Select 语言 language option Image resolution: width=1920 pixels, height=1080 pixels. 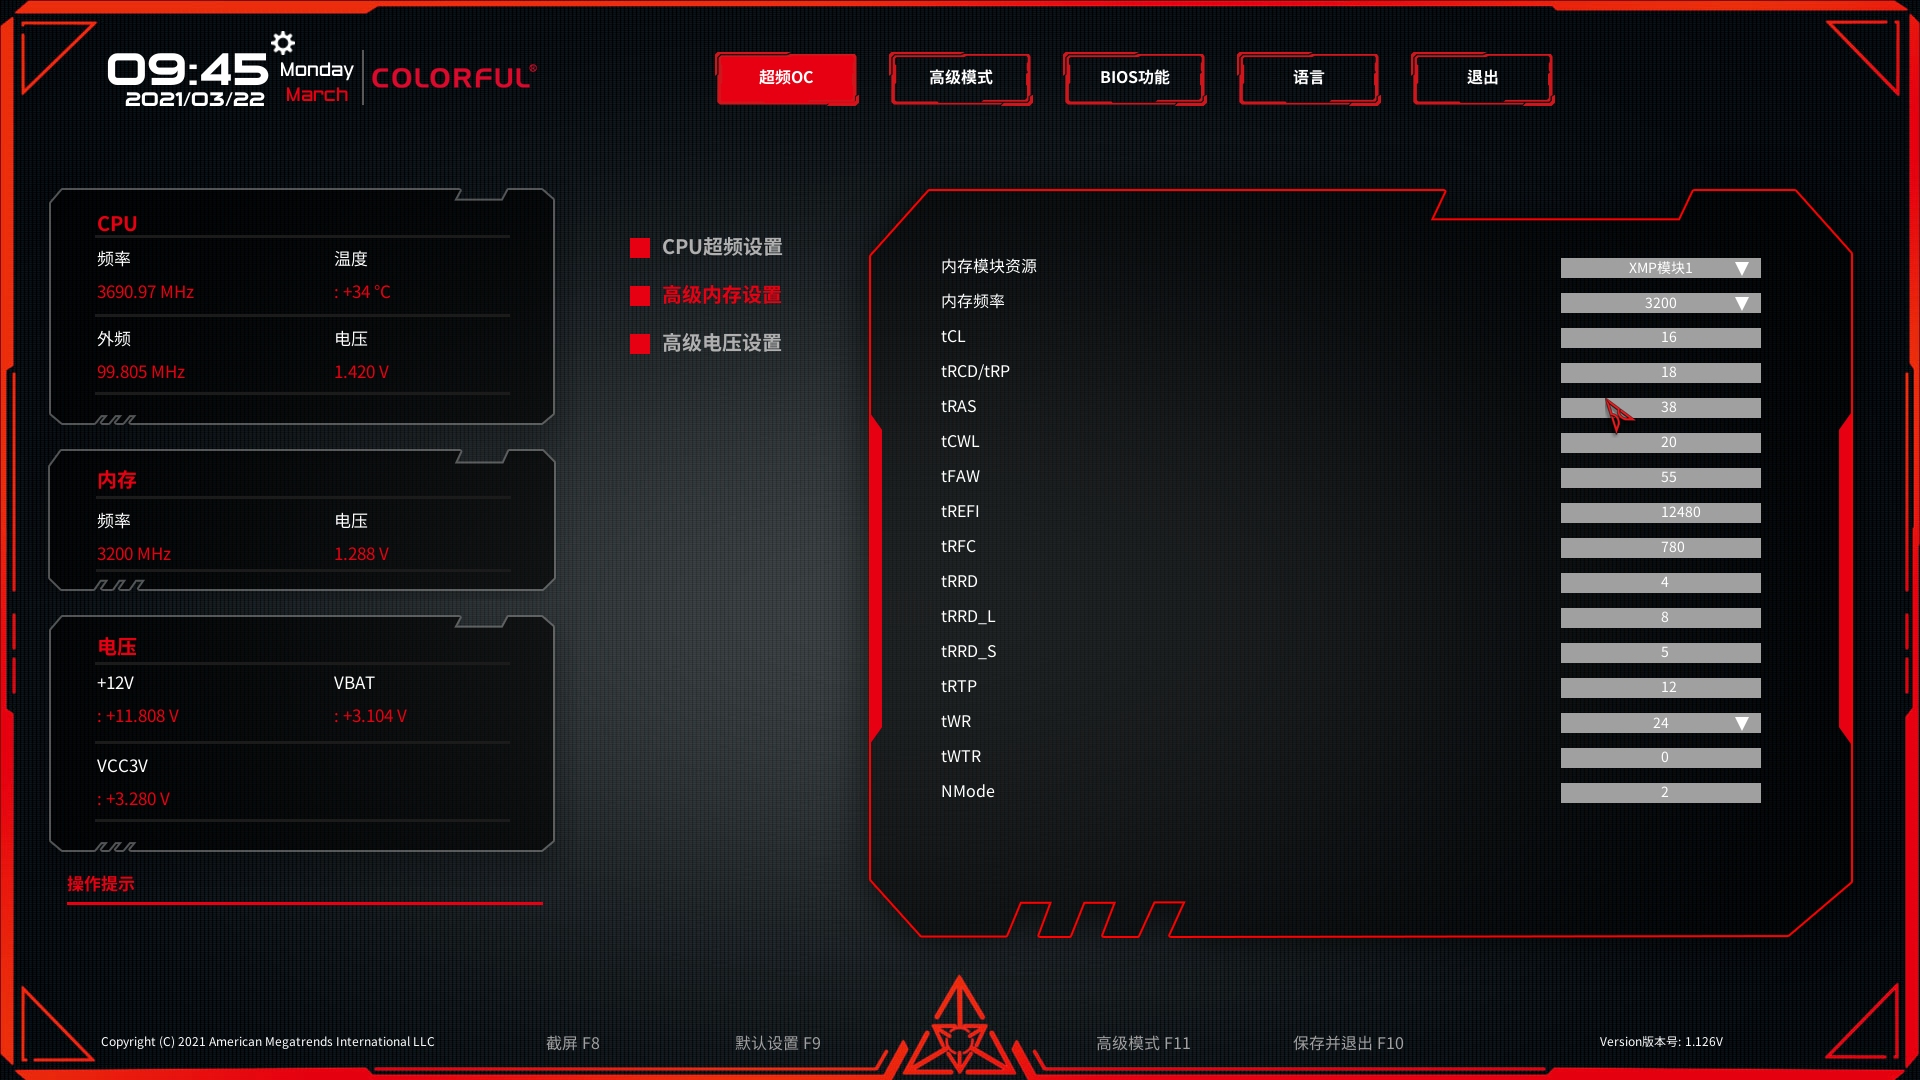pyautogui.click(x=1308, y=76)
